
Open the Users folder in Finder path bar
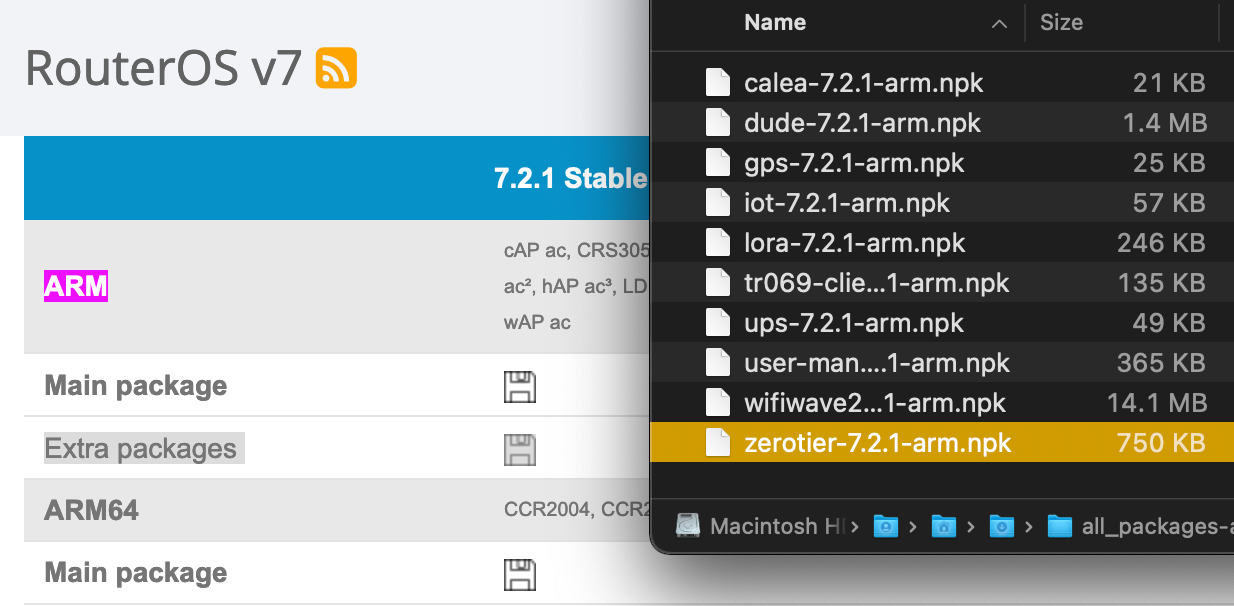[x=886, y=526]
